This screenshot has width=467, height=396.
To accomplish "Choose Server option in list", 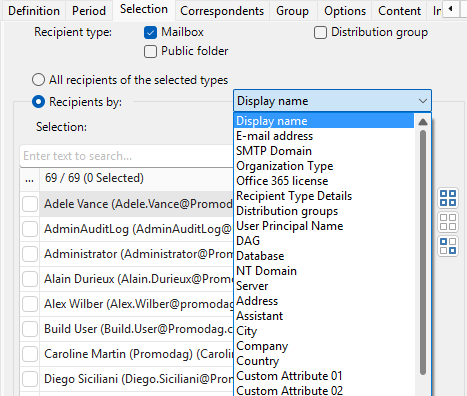I will (324, 286).
